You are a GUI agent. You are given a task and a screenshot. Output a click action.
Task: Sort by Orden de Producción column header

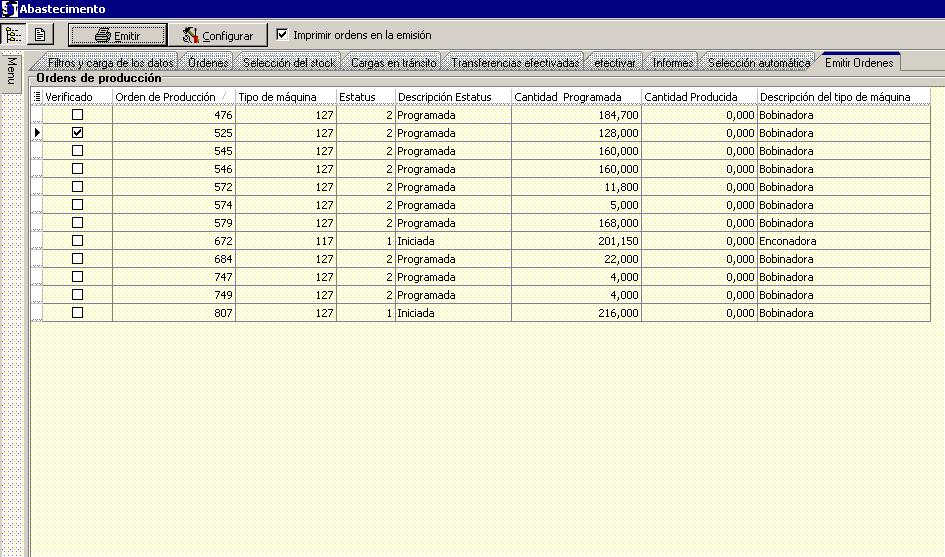(173, 97)
